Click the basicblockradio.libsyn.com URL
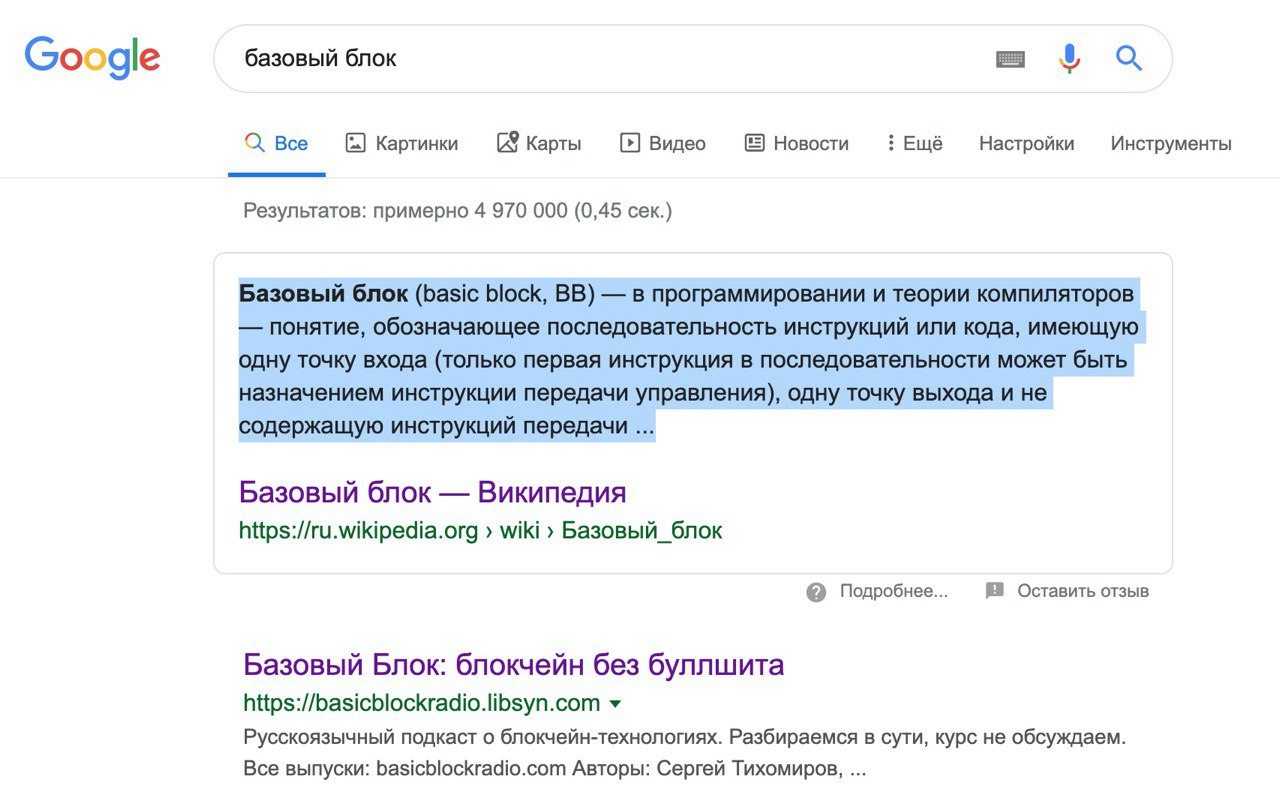This screenshot has width=1280, height=810. (x=422, y=703)
